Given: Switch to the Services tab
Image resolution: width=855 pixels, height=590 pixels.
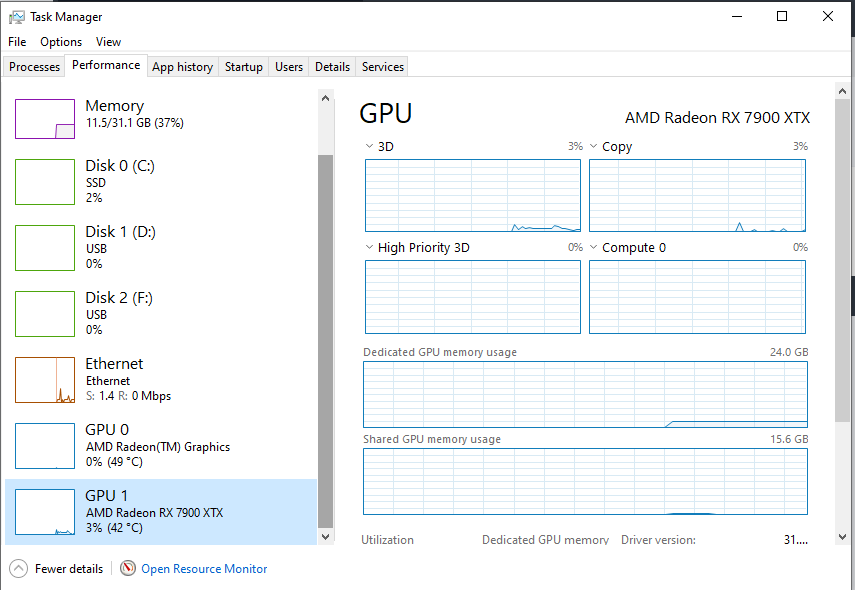Looking at the screenshot, I should point(383,67).
